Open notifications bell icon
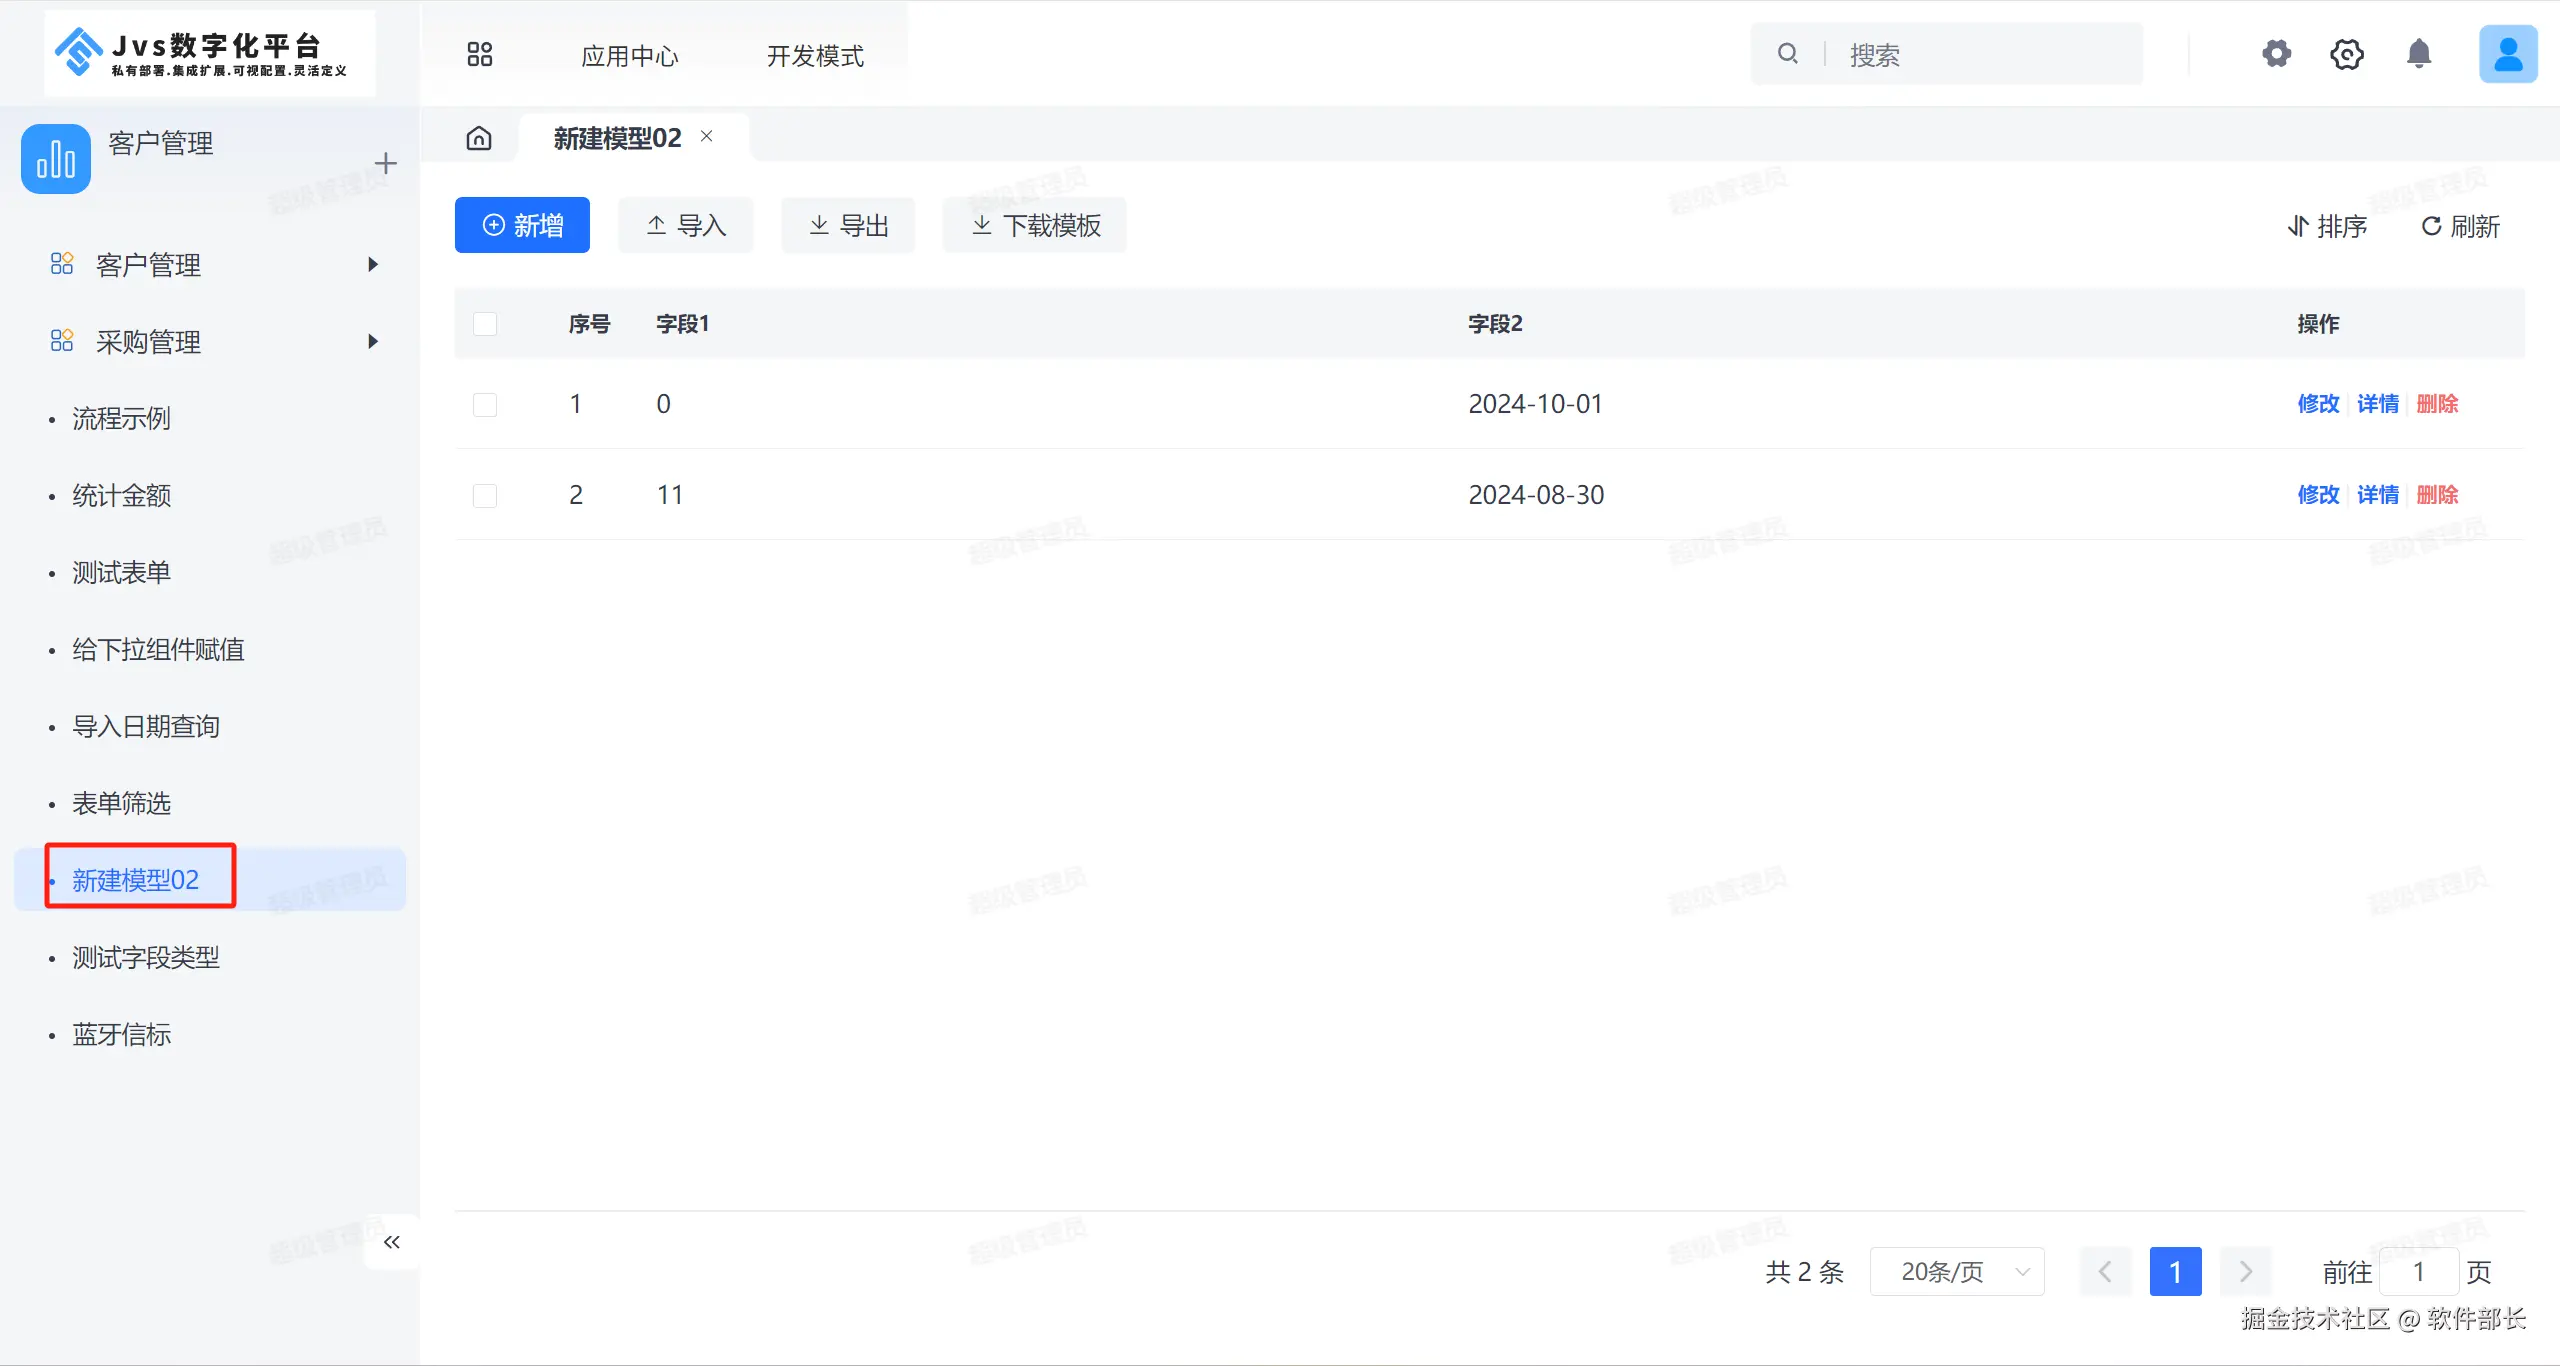Image resolution: width=2560 pixels, height=1366 pixels. [2418, 54]
